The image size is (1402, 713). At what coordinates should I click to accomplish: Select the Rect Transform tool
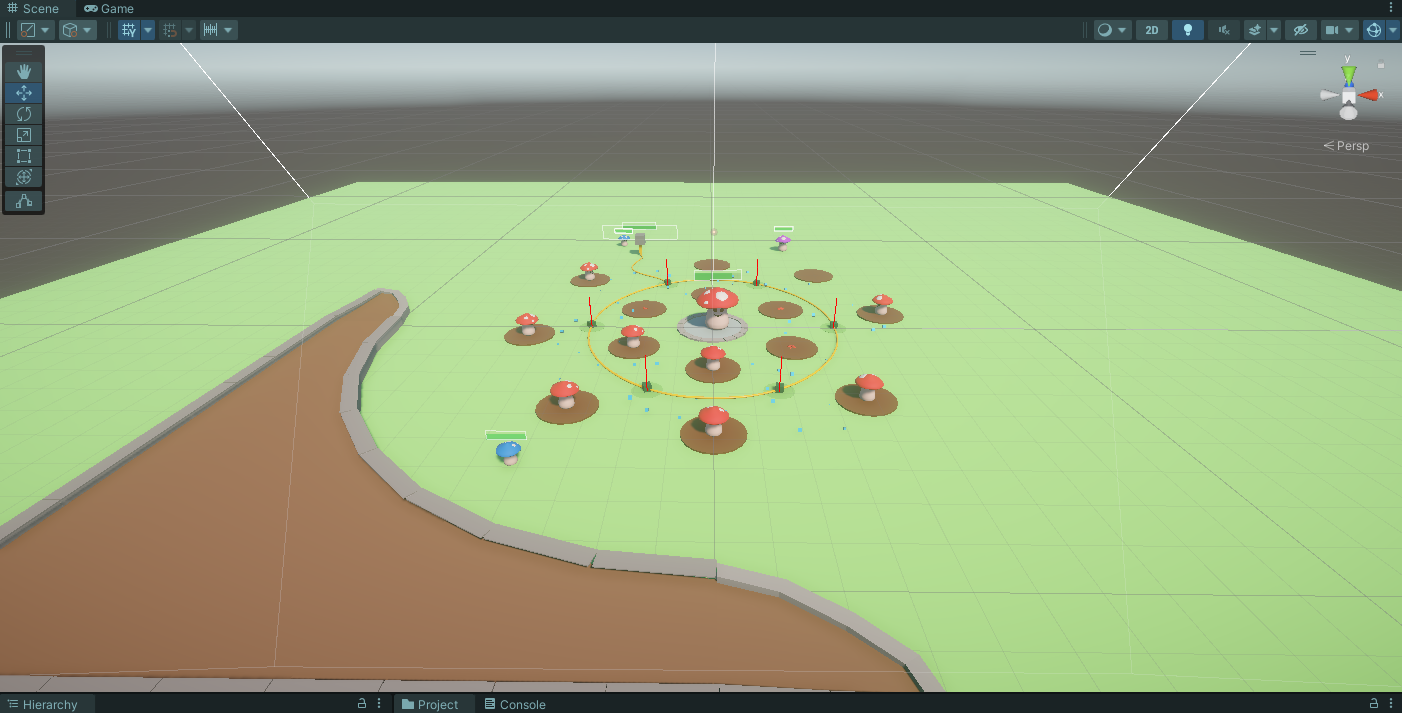pos(23,156)
